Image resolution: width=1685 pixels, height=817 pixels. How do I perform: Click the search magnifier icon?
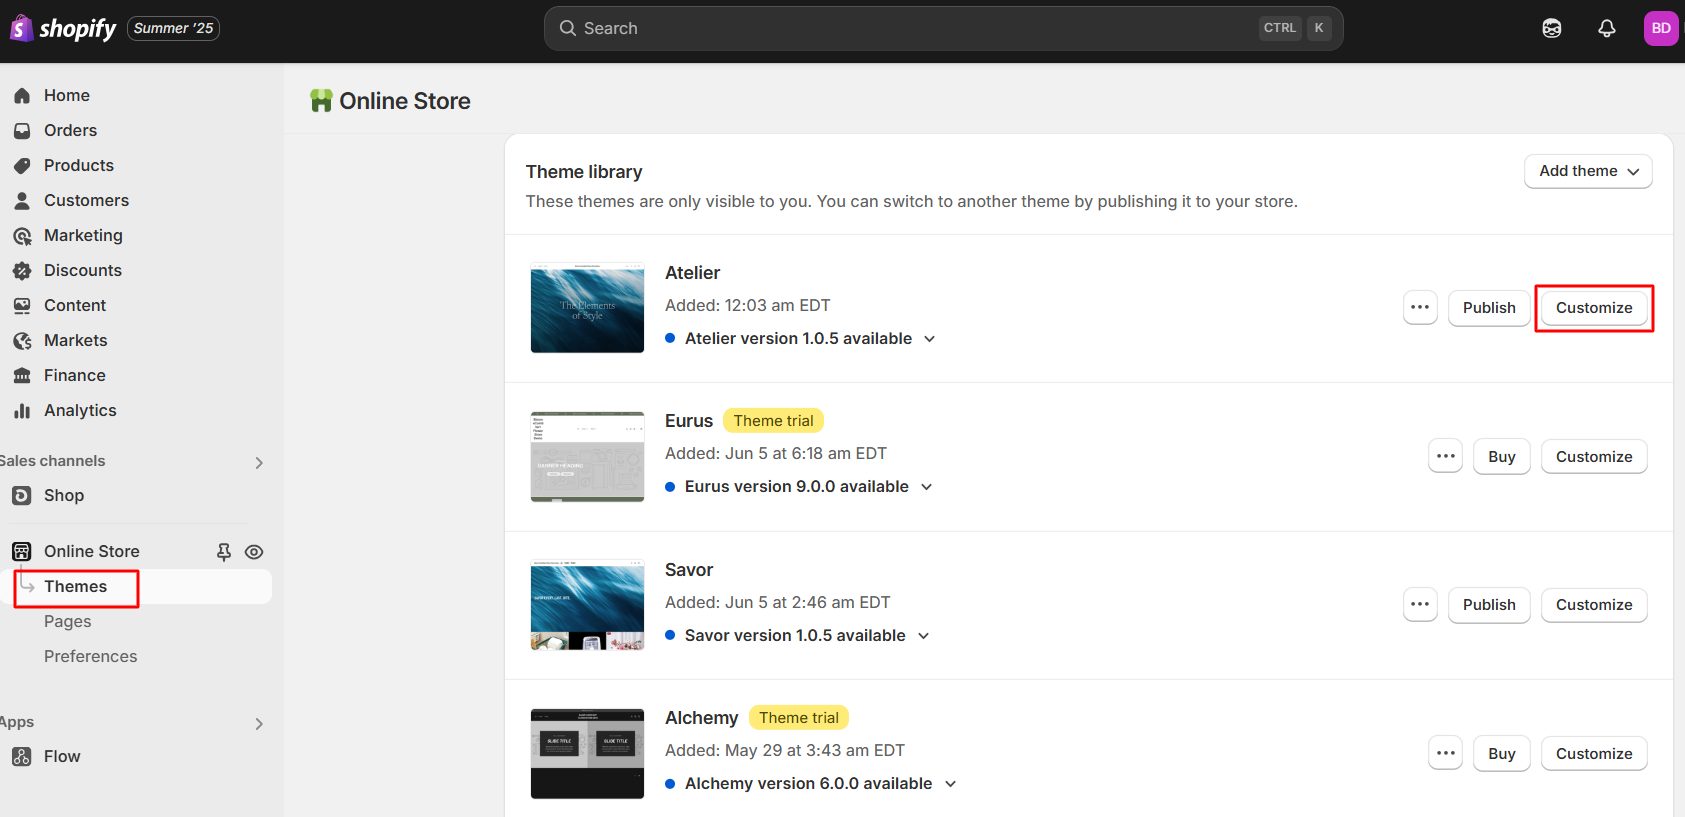[x=567, y=28]
